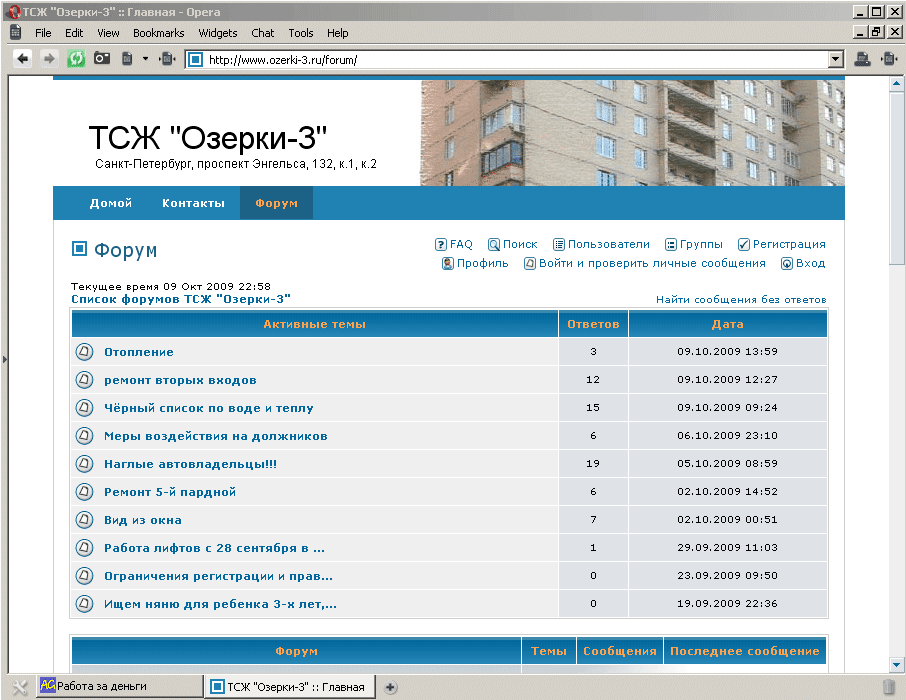Click the topic icon beside Ремонт 5-й пардной
The image size is (906, 700).
pos(84,492)
